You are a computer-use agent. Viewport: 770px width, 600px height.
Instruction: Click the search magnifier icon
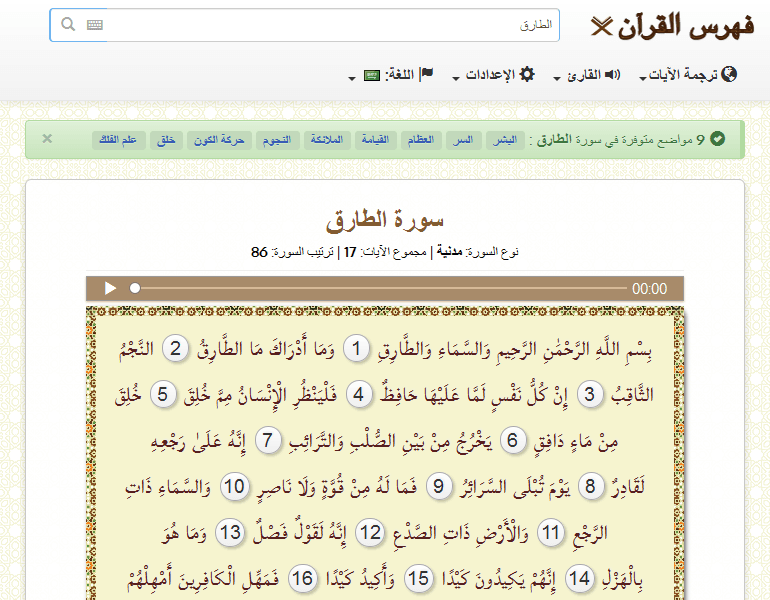click(68, 25)
